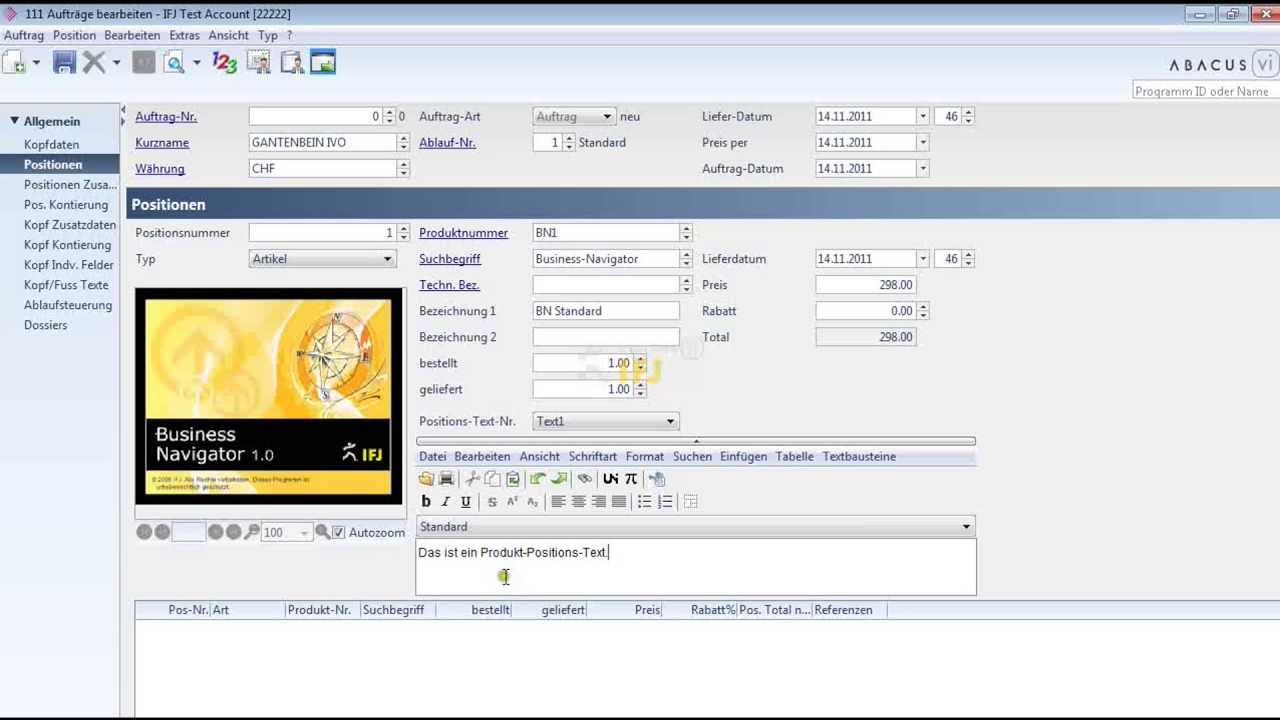The height and width of the screenshot is (720, 1280).
Task: Print the position text with printer icon
Action: (447, 479)
